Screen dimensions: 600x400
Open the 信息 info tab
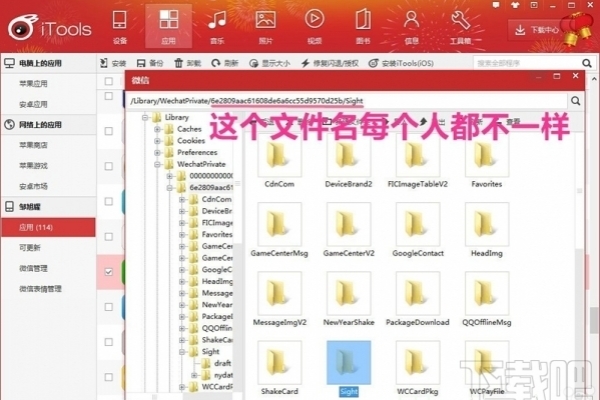411,27
